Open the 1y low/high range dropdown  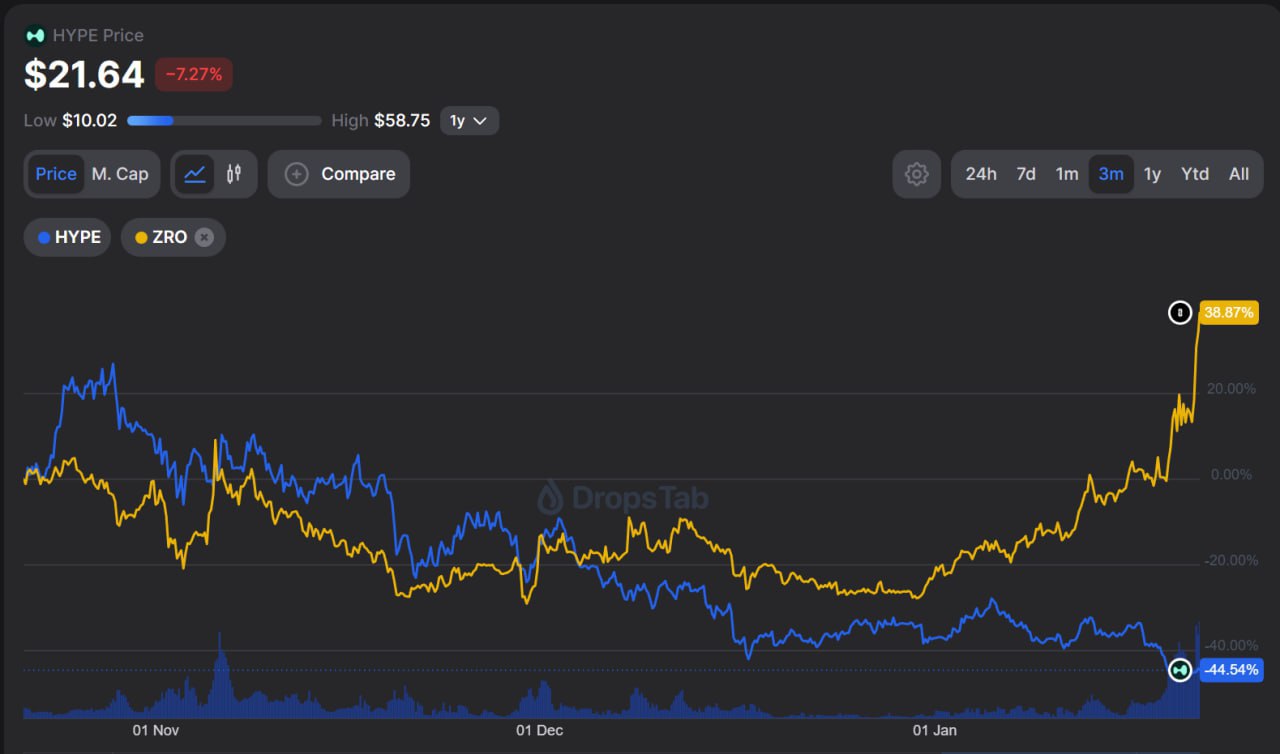point(468,121)
